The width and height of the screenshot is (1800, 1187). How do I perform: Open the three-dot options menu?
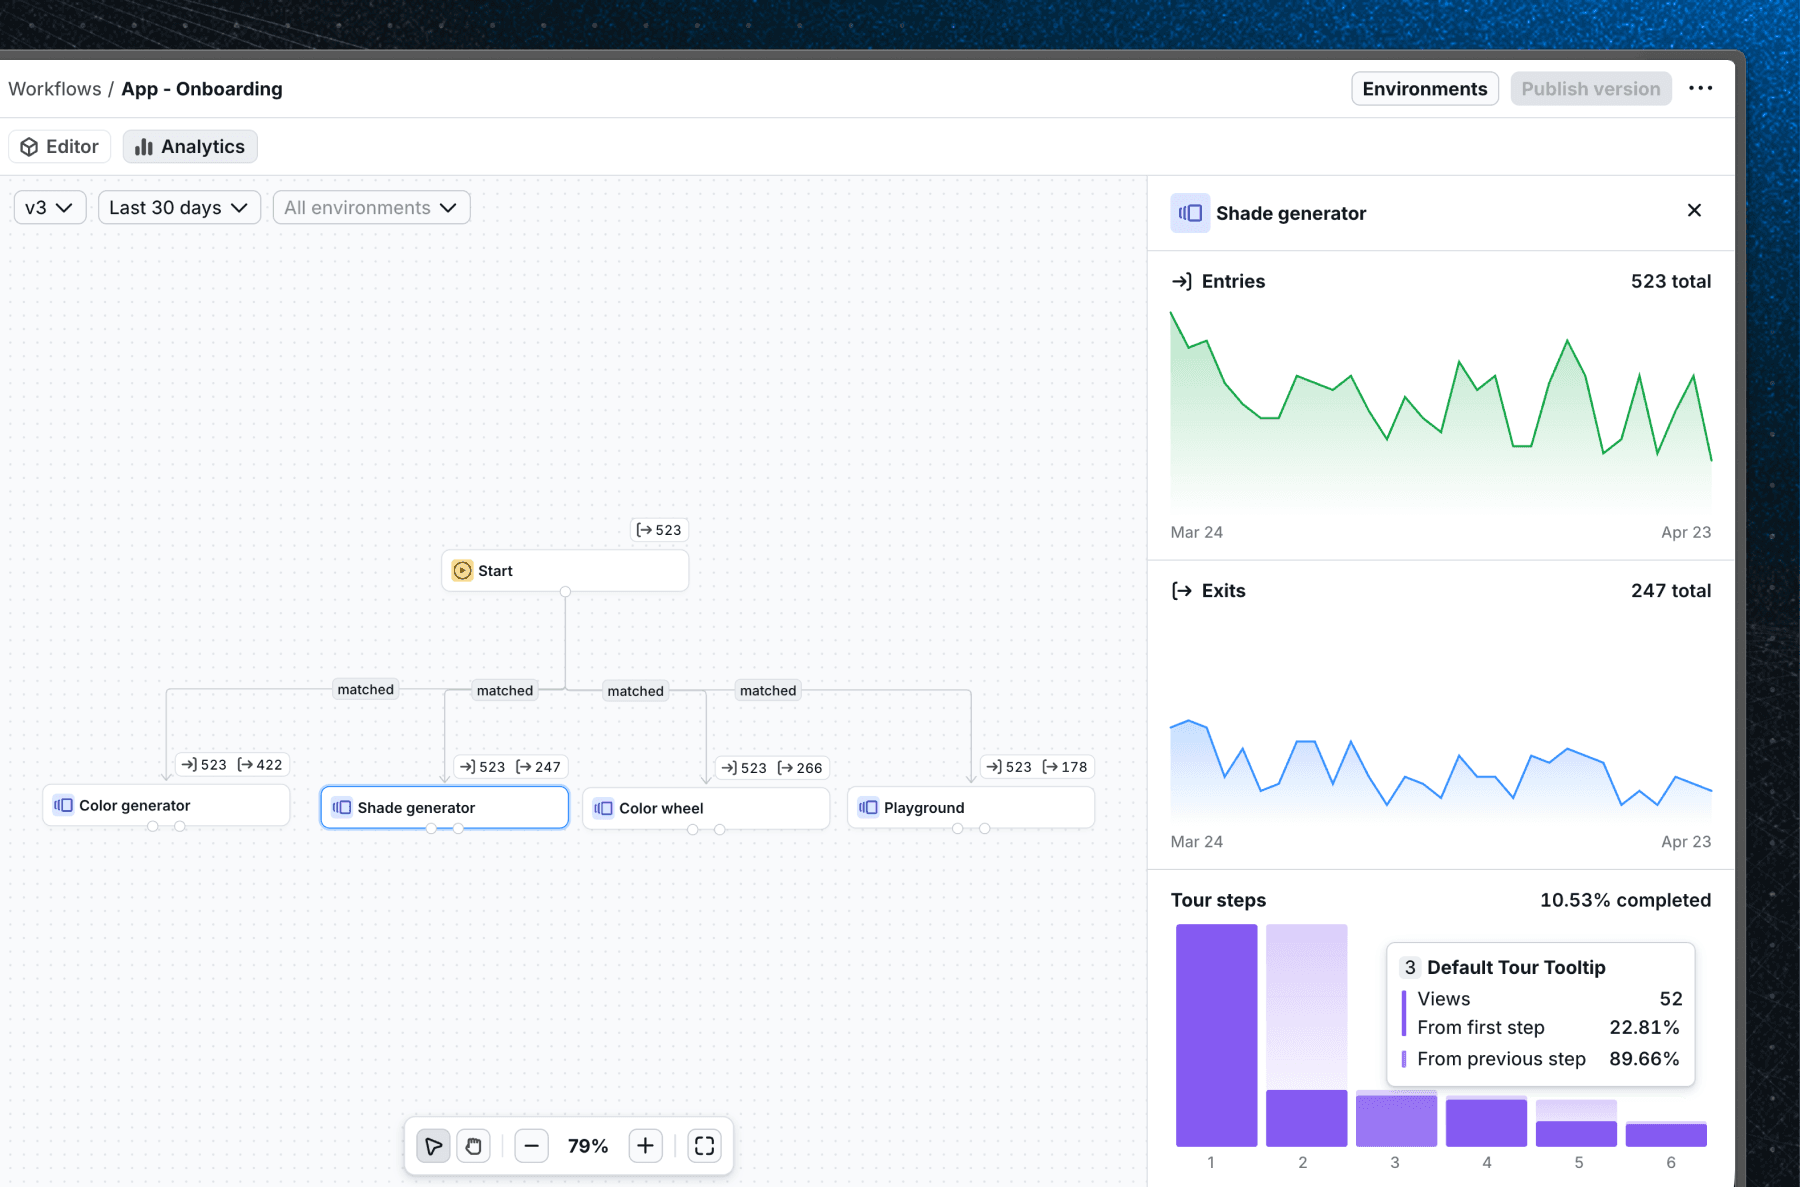pos(1700,88)
